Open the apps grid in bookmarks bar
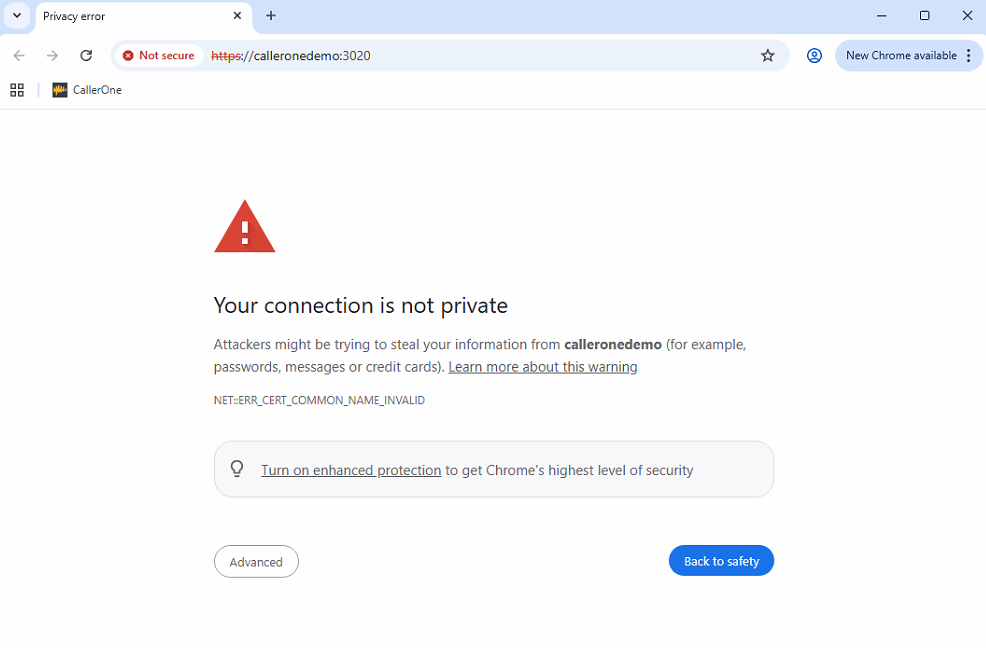The width and height of the screenshot is (986, 648). click(17, 90)
